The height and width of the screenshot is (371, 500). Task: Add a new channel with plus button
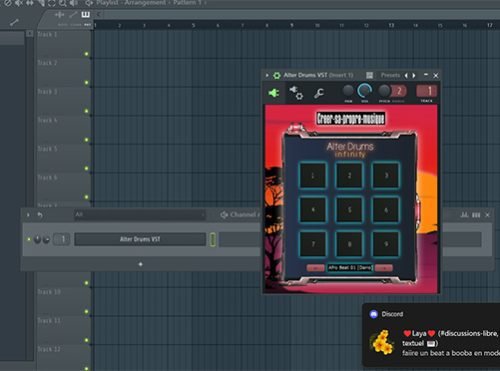140,264
